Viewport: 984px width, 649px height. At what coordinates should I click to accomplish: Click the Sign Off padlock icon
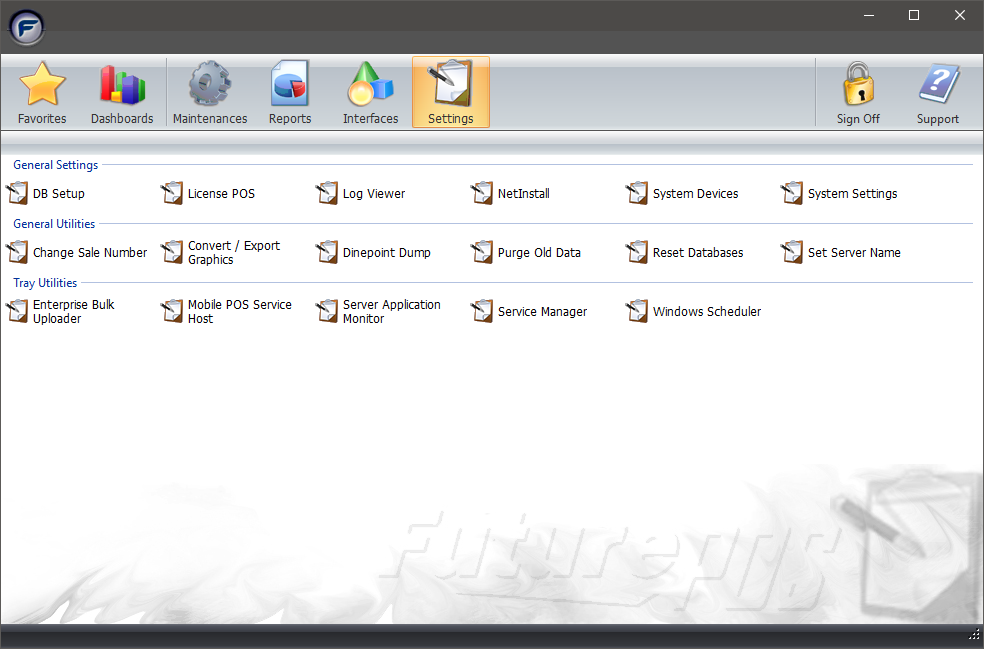(x=858, y=83)
